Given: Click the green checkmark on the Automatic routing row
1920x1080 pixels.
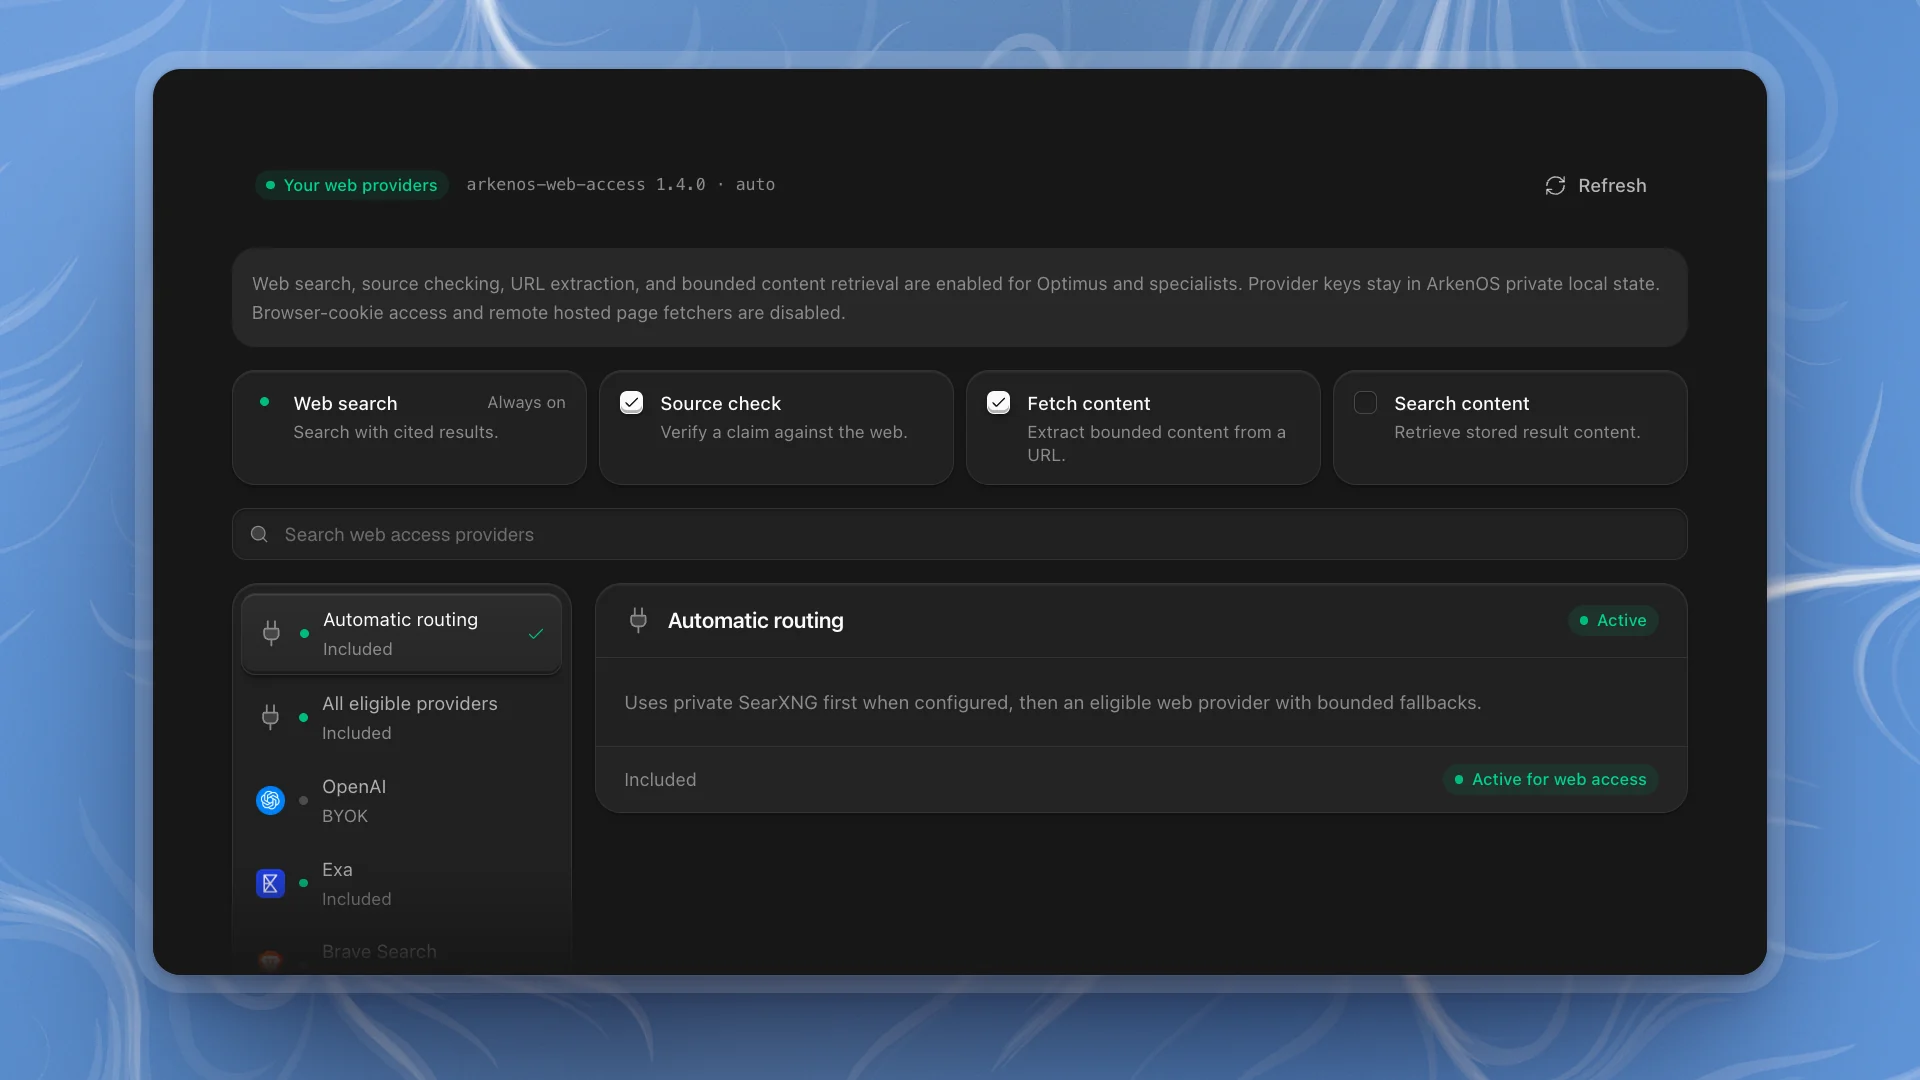Looking at the screenshot, I should (536, 634).
